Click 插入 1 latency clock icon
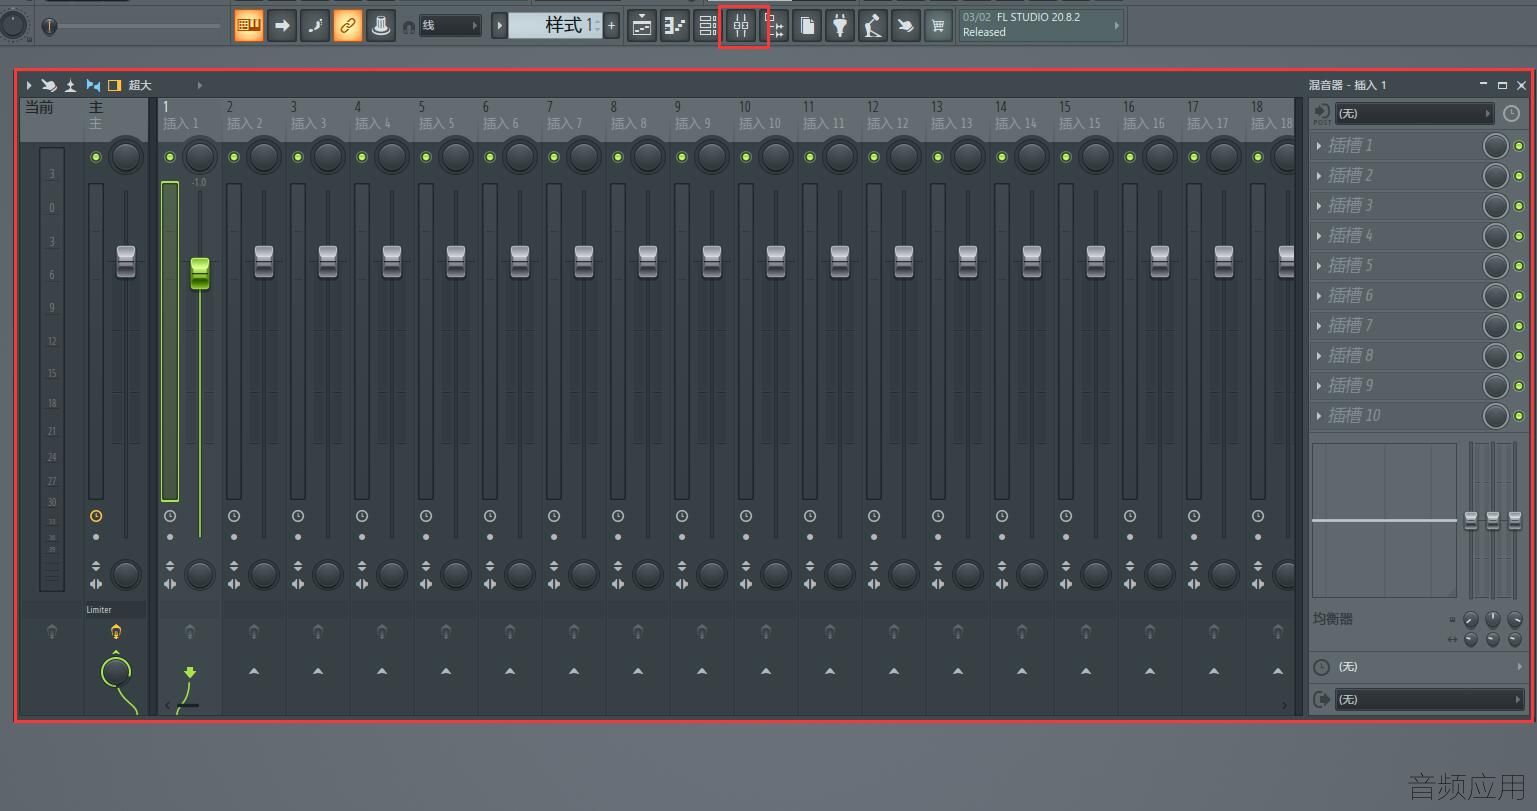The width and height of the screenshot is (1537, 811). tap(170, 516)
